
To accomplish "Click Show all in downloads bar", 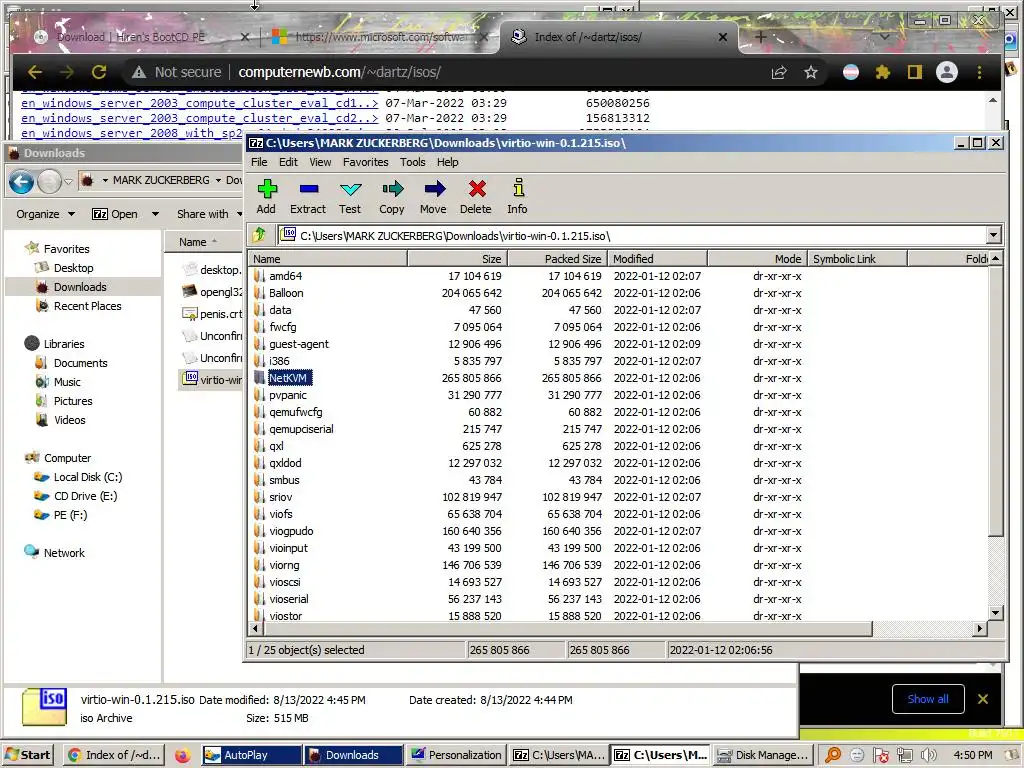I will click(928, 699).
